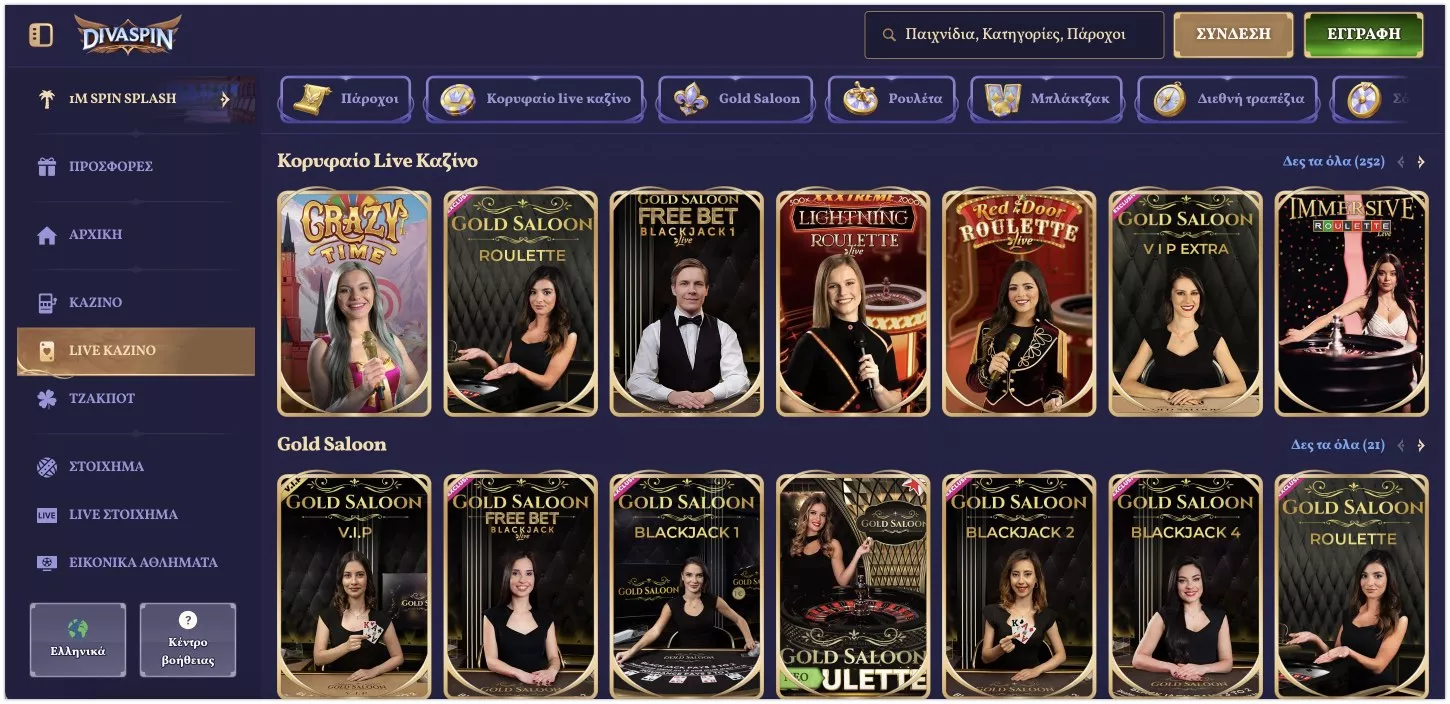Screen dimensions: 1450x704
Task: Open the Ελληνικά language selector
Action: pos(78,640)
